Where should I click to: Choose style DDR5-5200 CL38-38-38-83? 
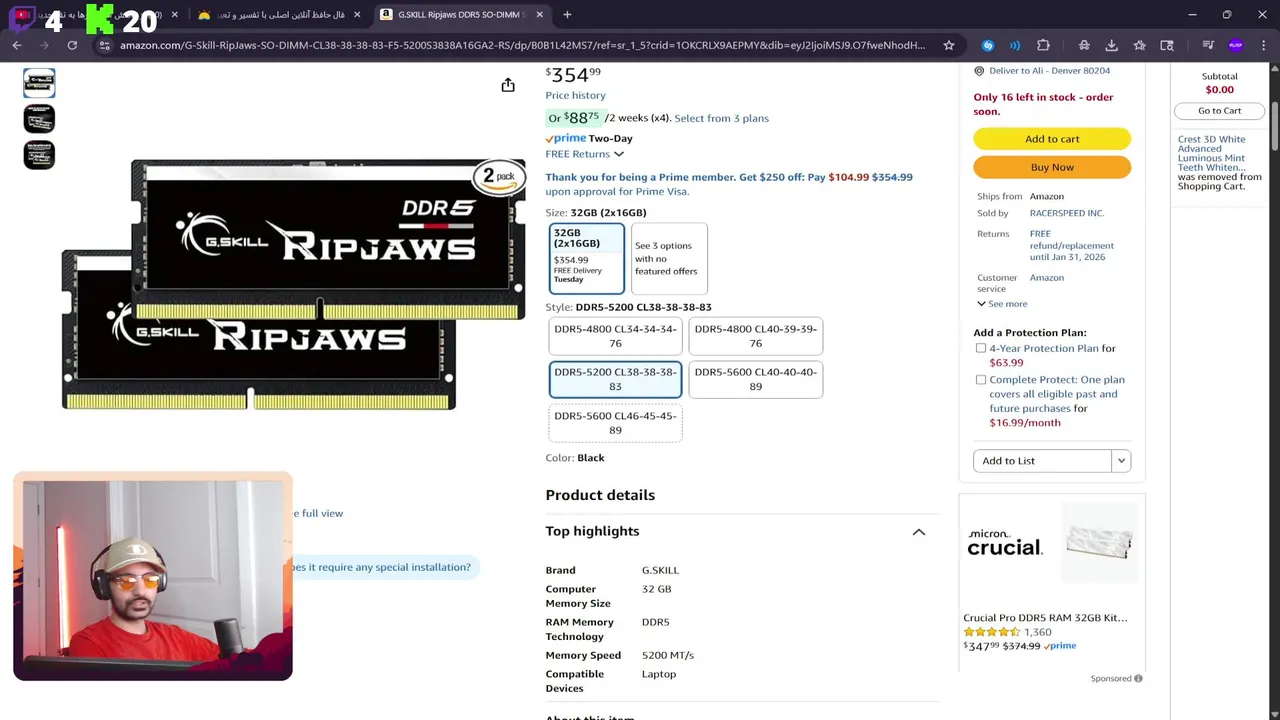tap(615, 379)
